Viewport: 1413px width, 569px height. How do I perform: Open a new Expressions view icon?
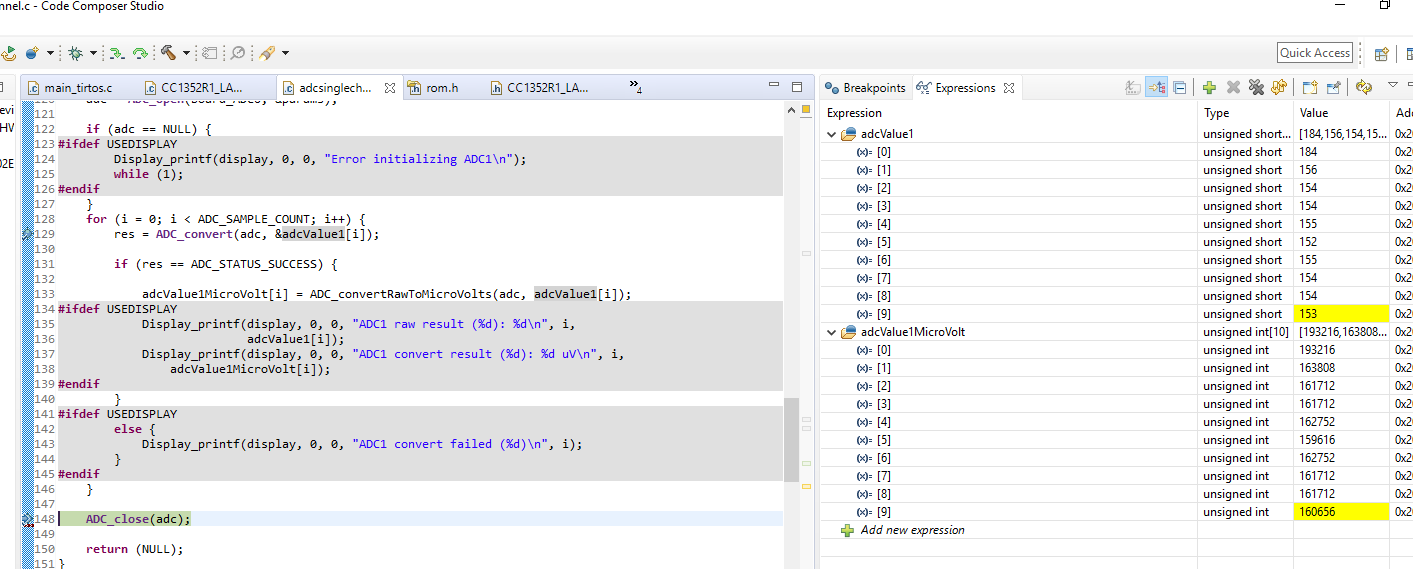[1310, 88]
